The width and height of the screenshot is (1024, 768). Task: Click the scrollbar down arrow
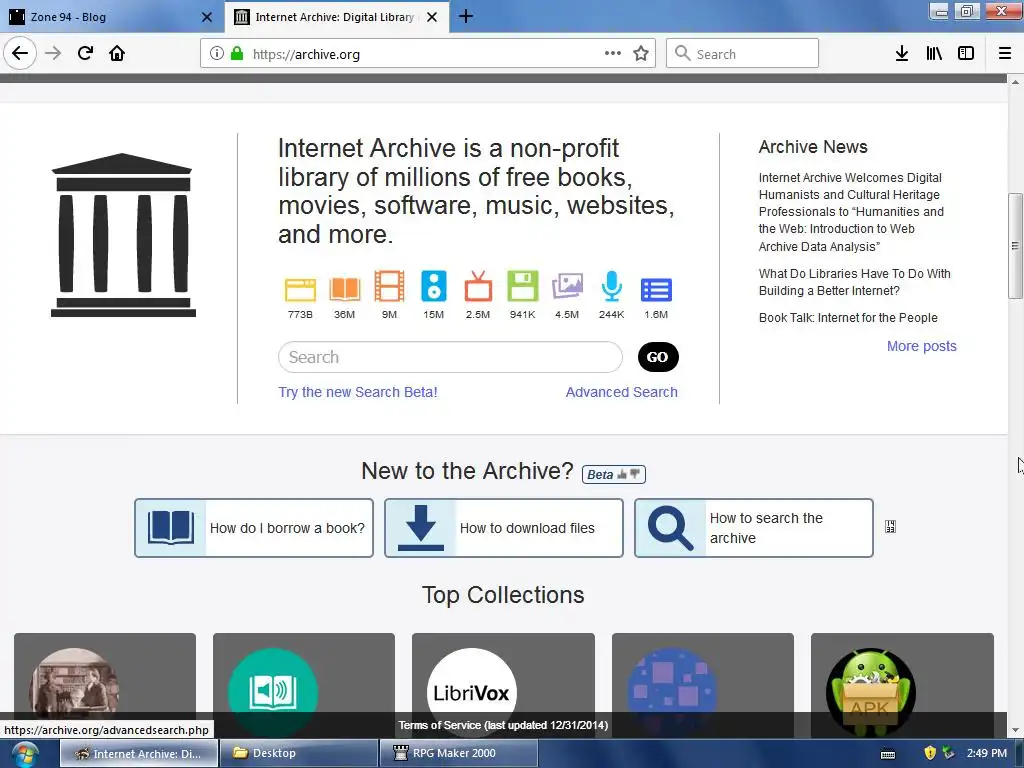click(x=1015, y=730)
